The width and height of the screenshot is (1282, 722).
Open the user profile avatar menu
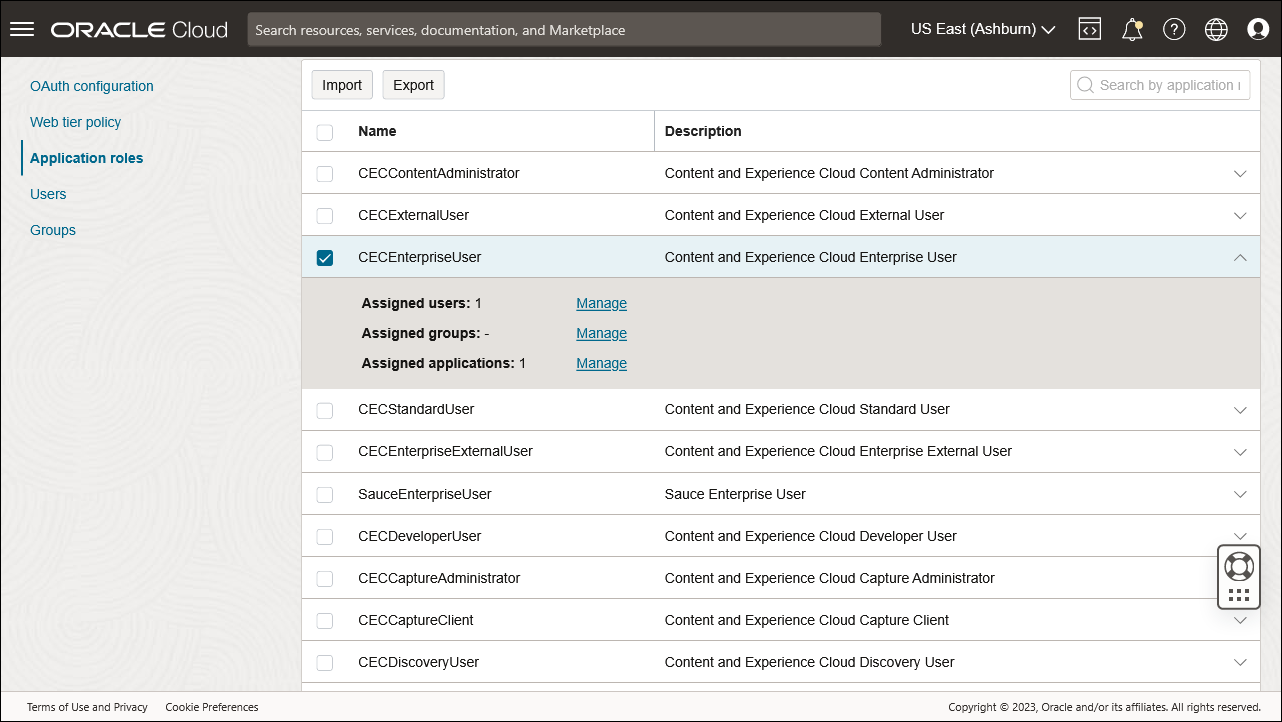[1257, 28]
